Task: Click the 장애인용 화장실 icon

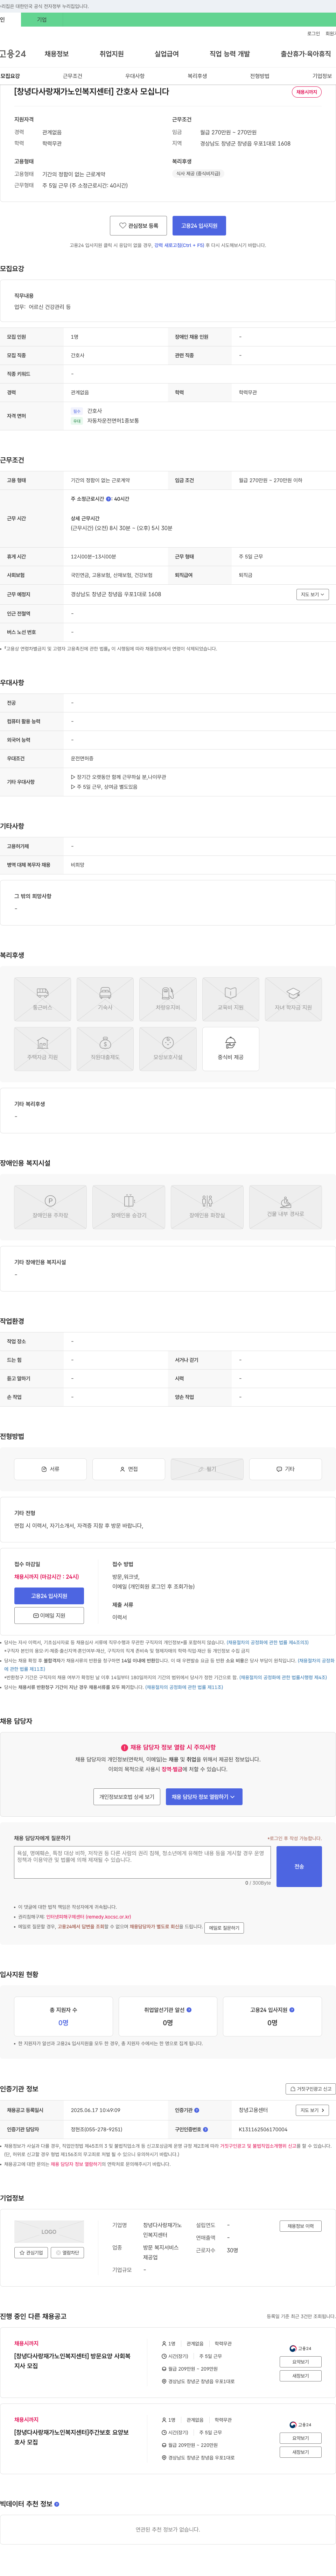Action: tap(207, 1200)
